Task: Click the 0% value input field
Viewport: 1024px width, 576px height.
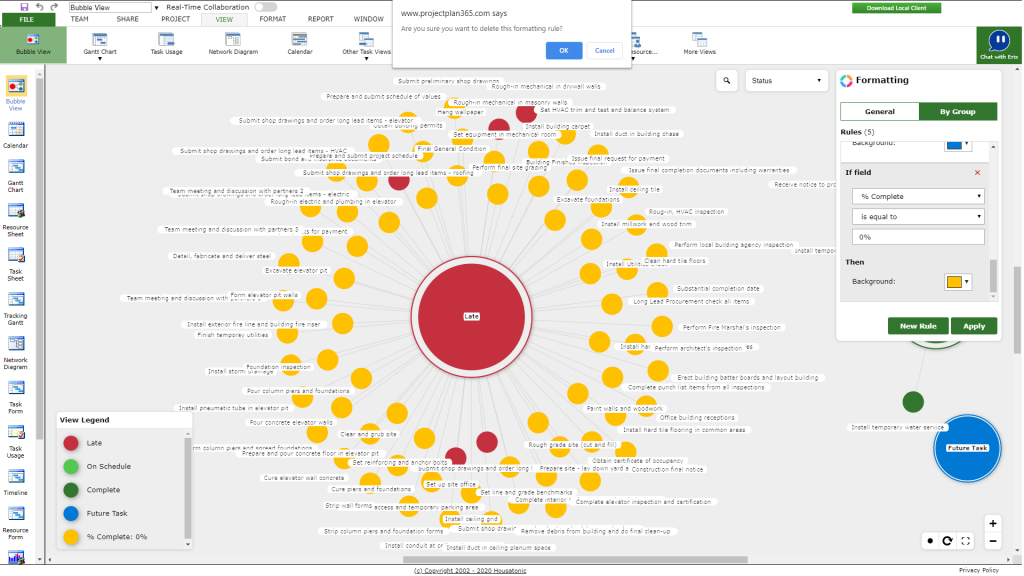Action: [x=918, y=237]
